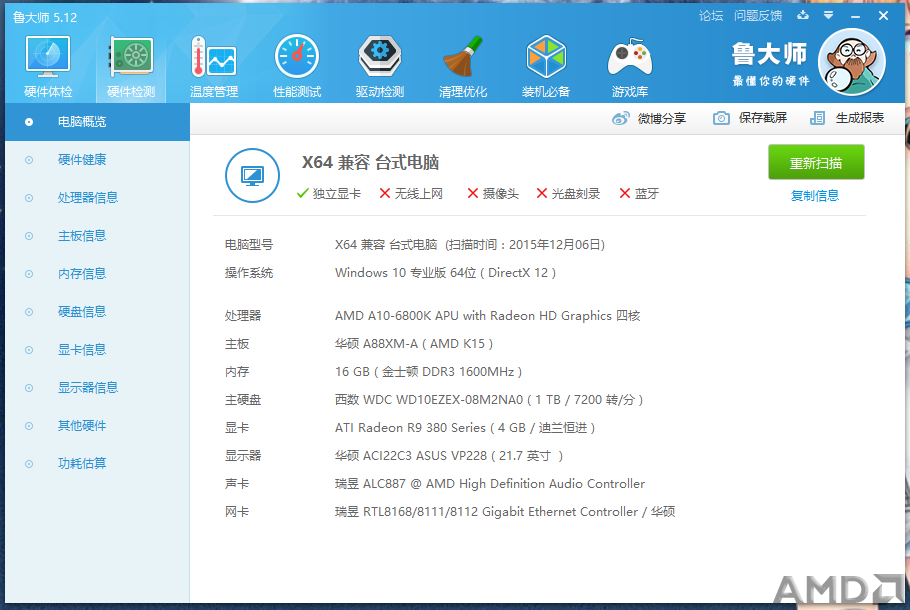This screenshot has height=610, width=910.
Task: Click disk value 西数 WDC WD10EZEX
Action: click(489, 399)
